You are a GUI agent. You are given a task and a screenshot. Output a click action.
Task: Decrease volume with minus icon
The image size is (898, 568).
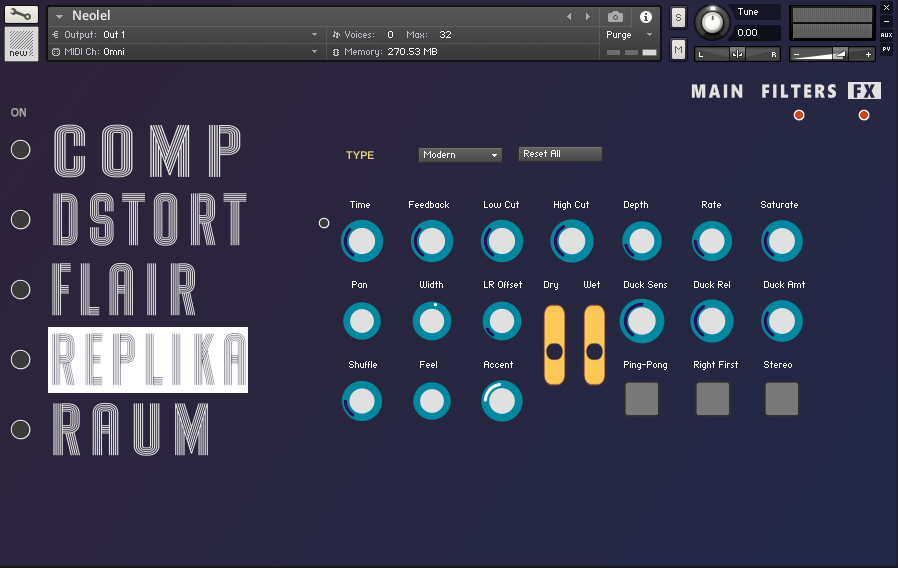click(x=796, y=55)
